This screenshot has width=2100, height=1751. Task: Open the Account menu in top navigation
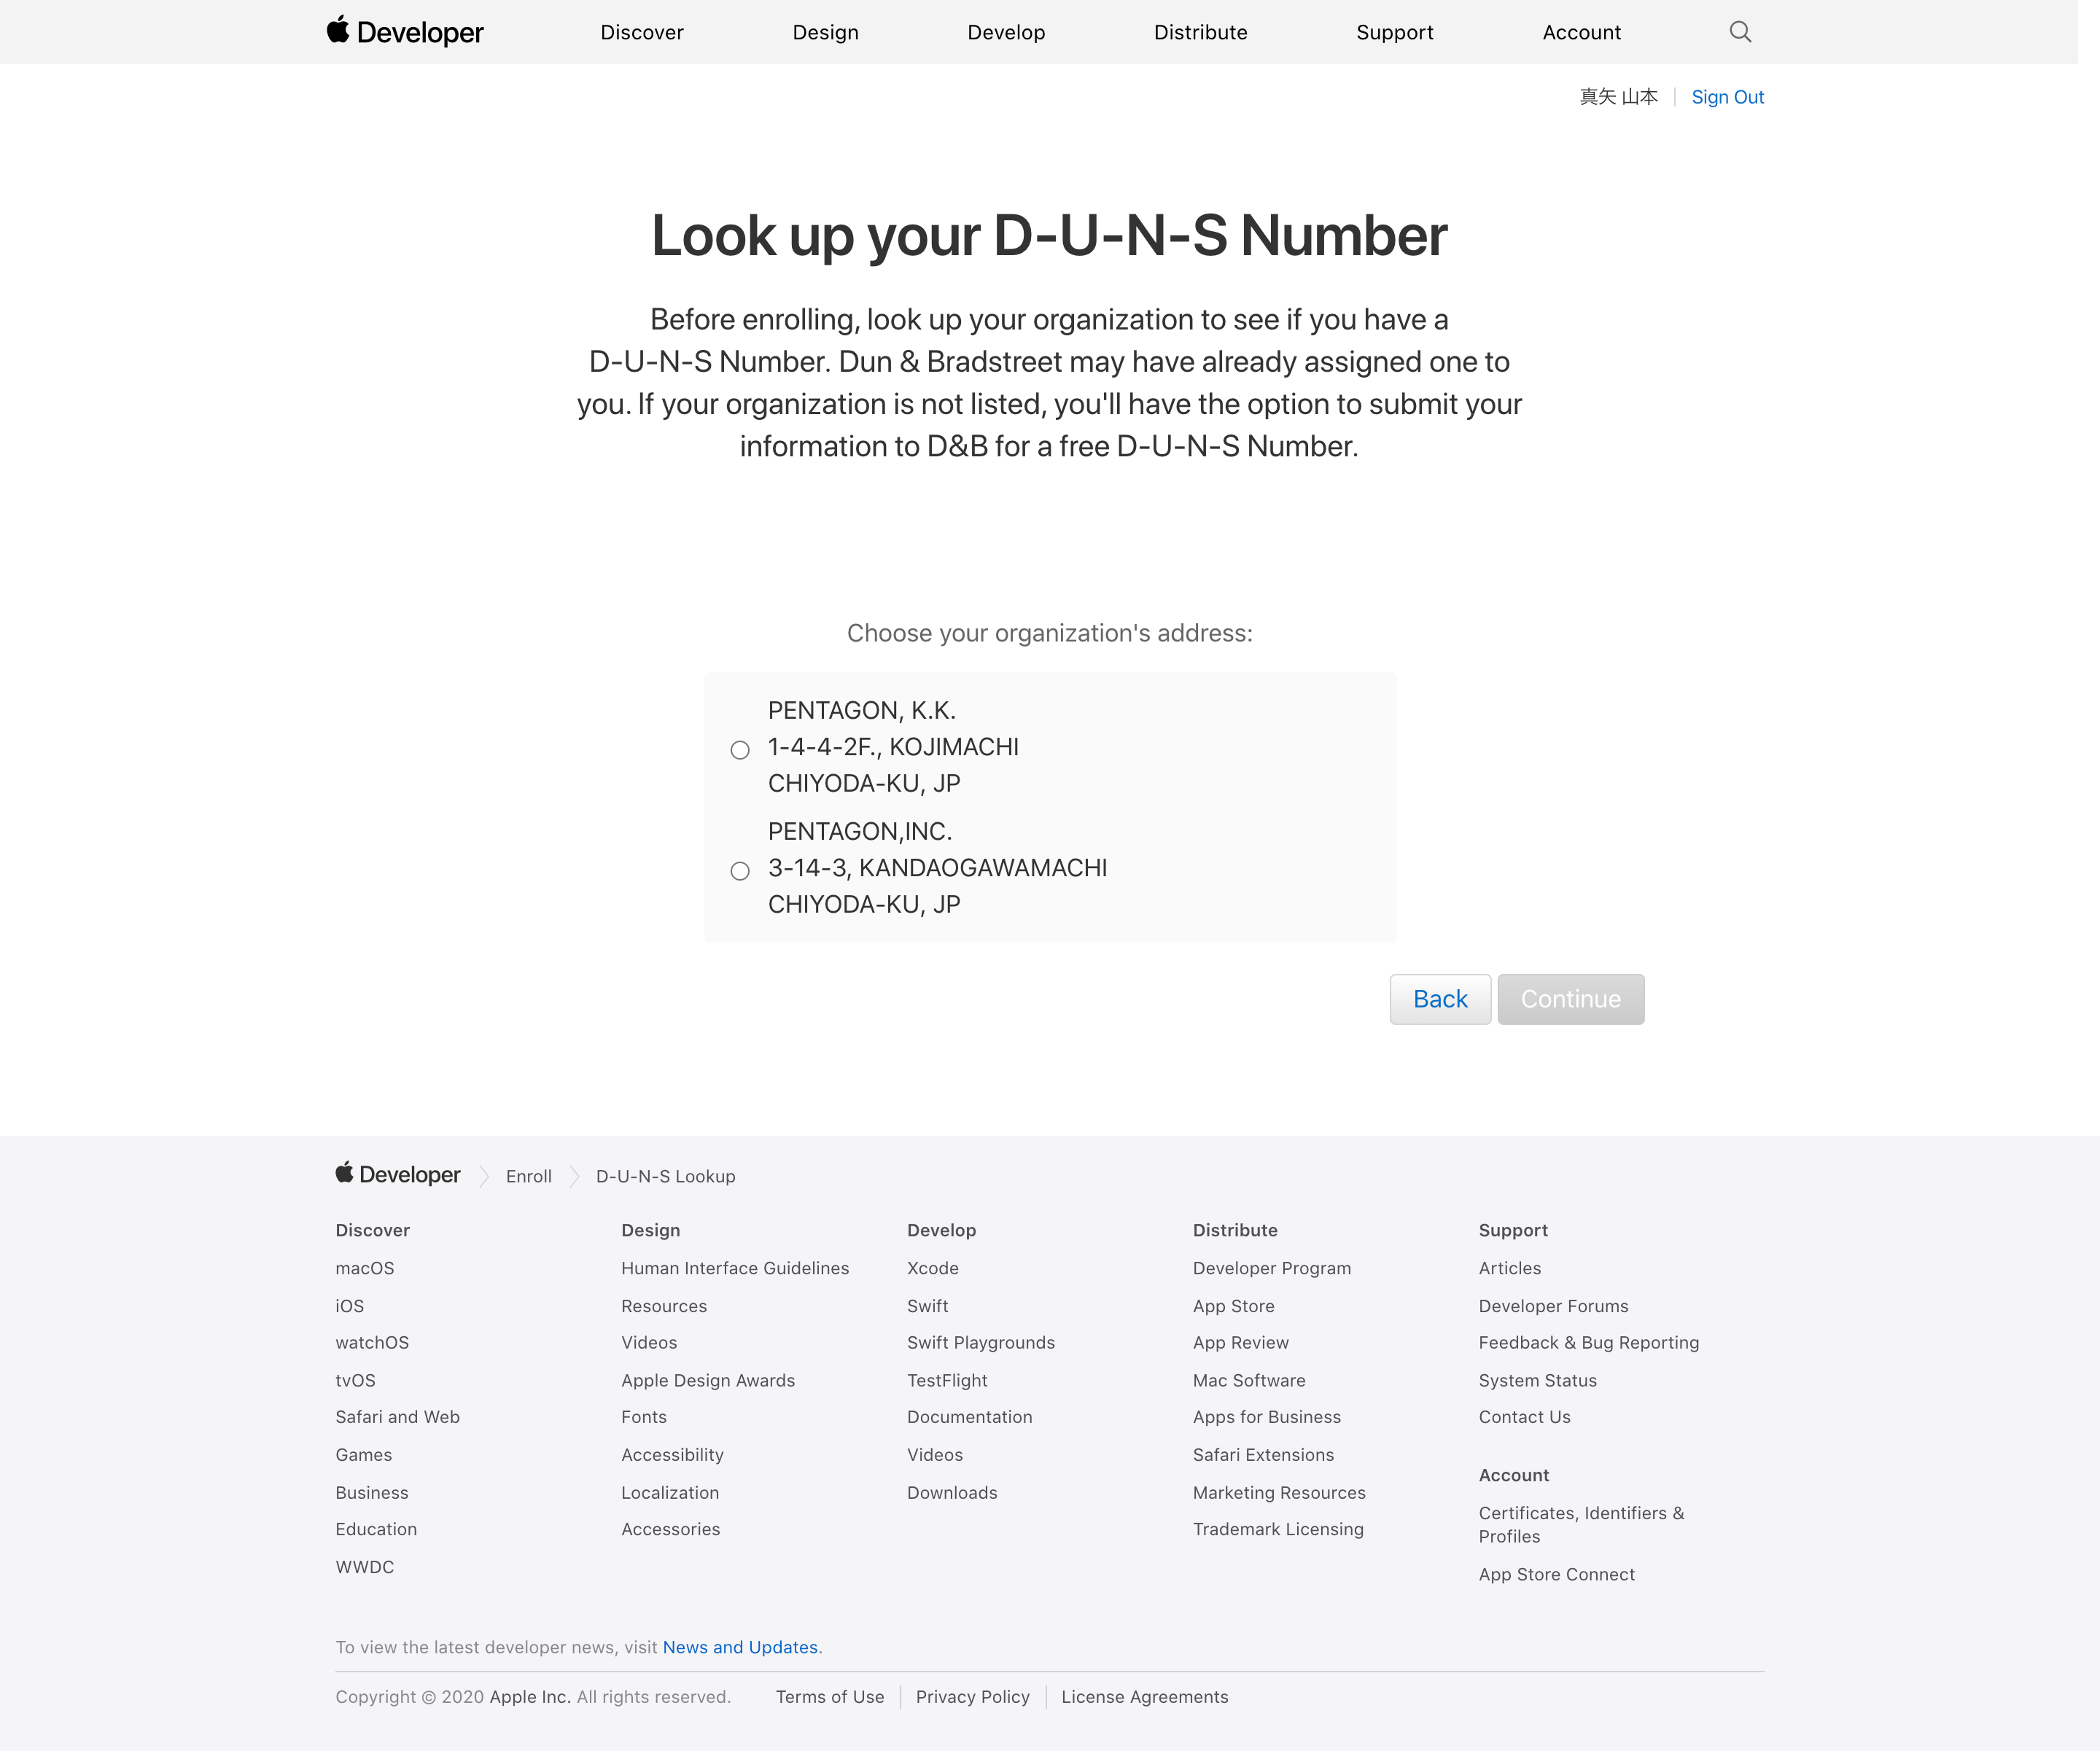click(1582, 32)
